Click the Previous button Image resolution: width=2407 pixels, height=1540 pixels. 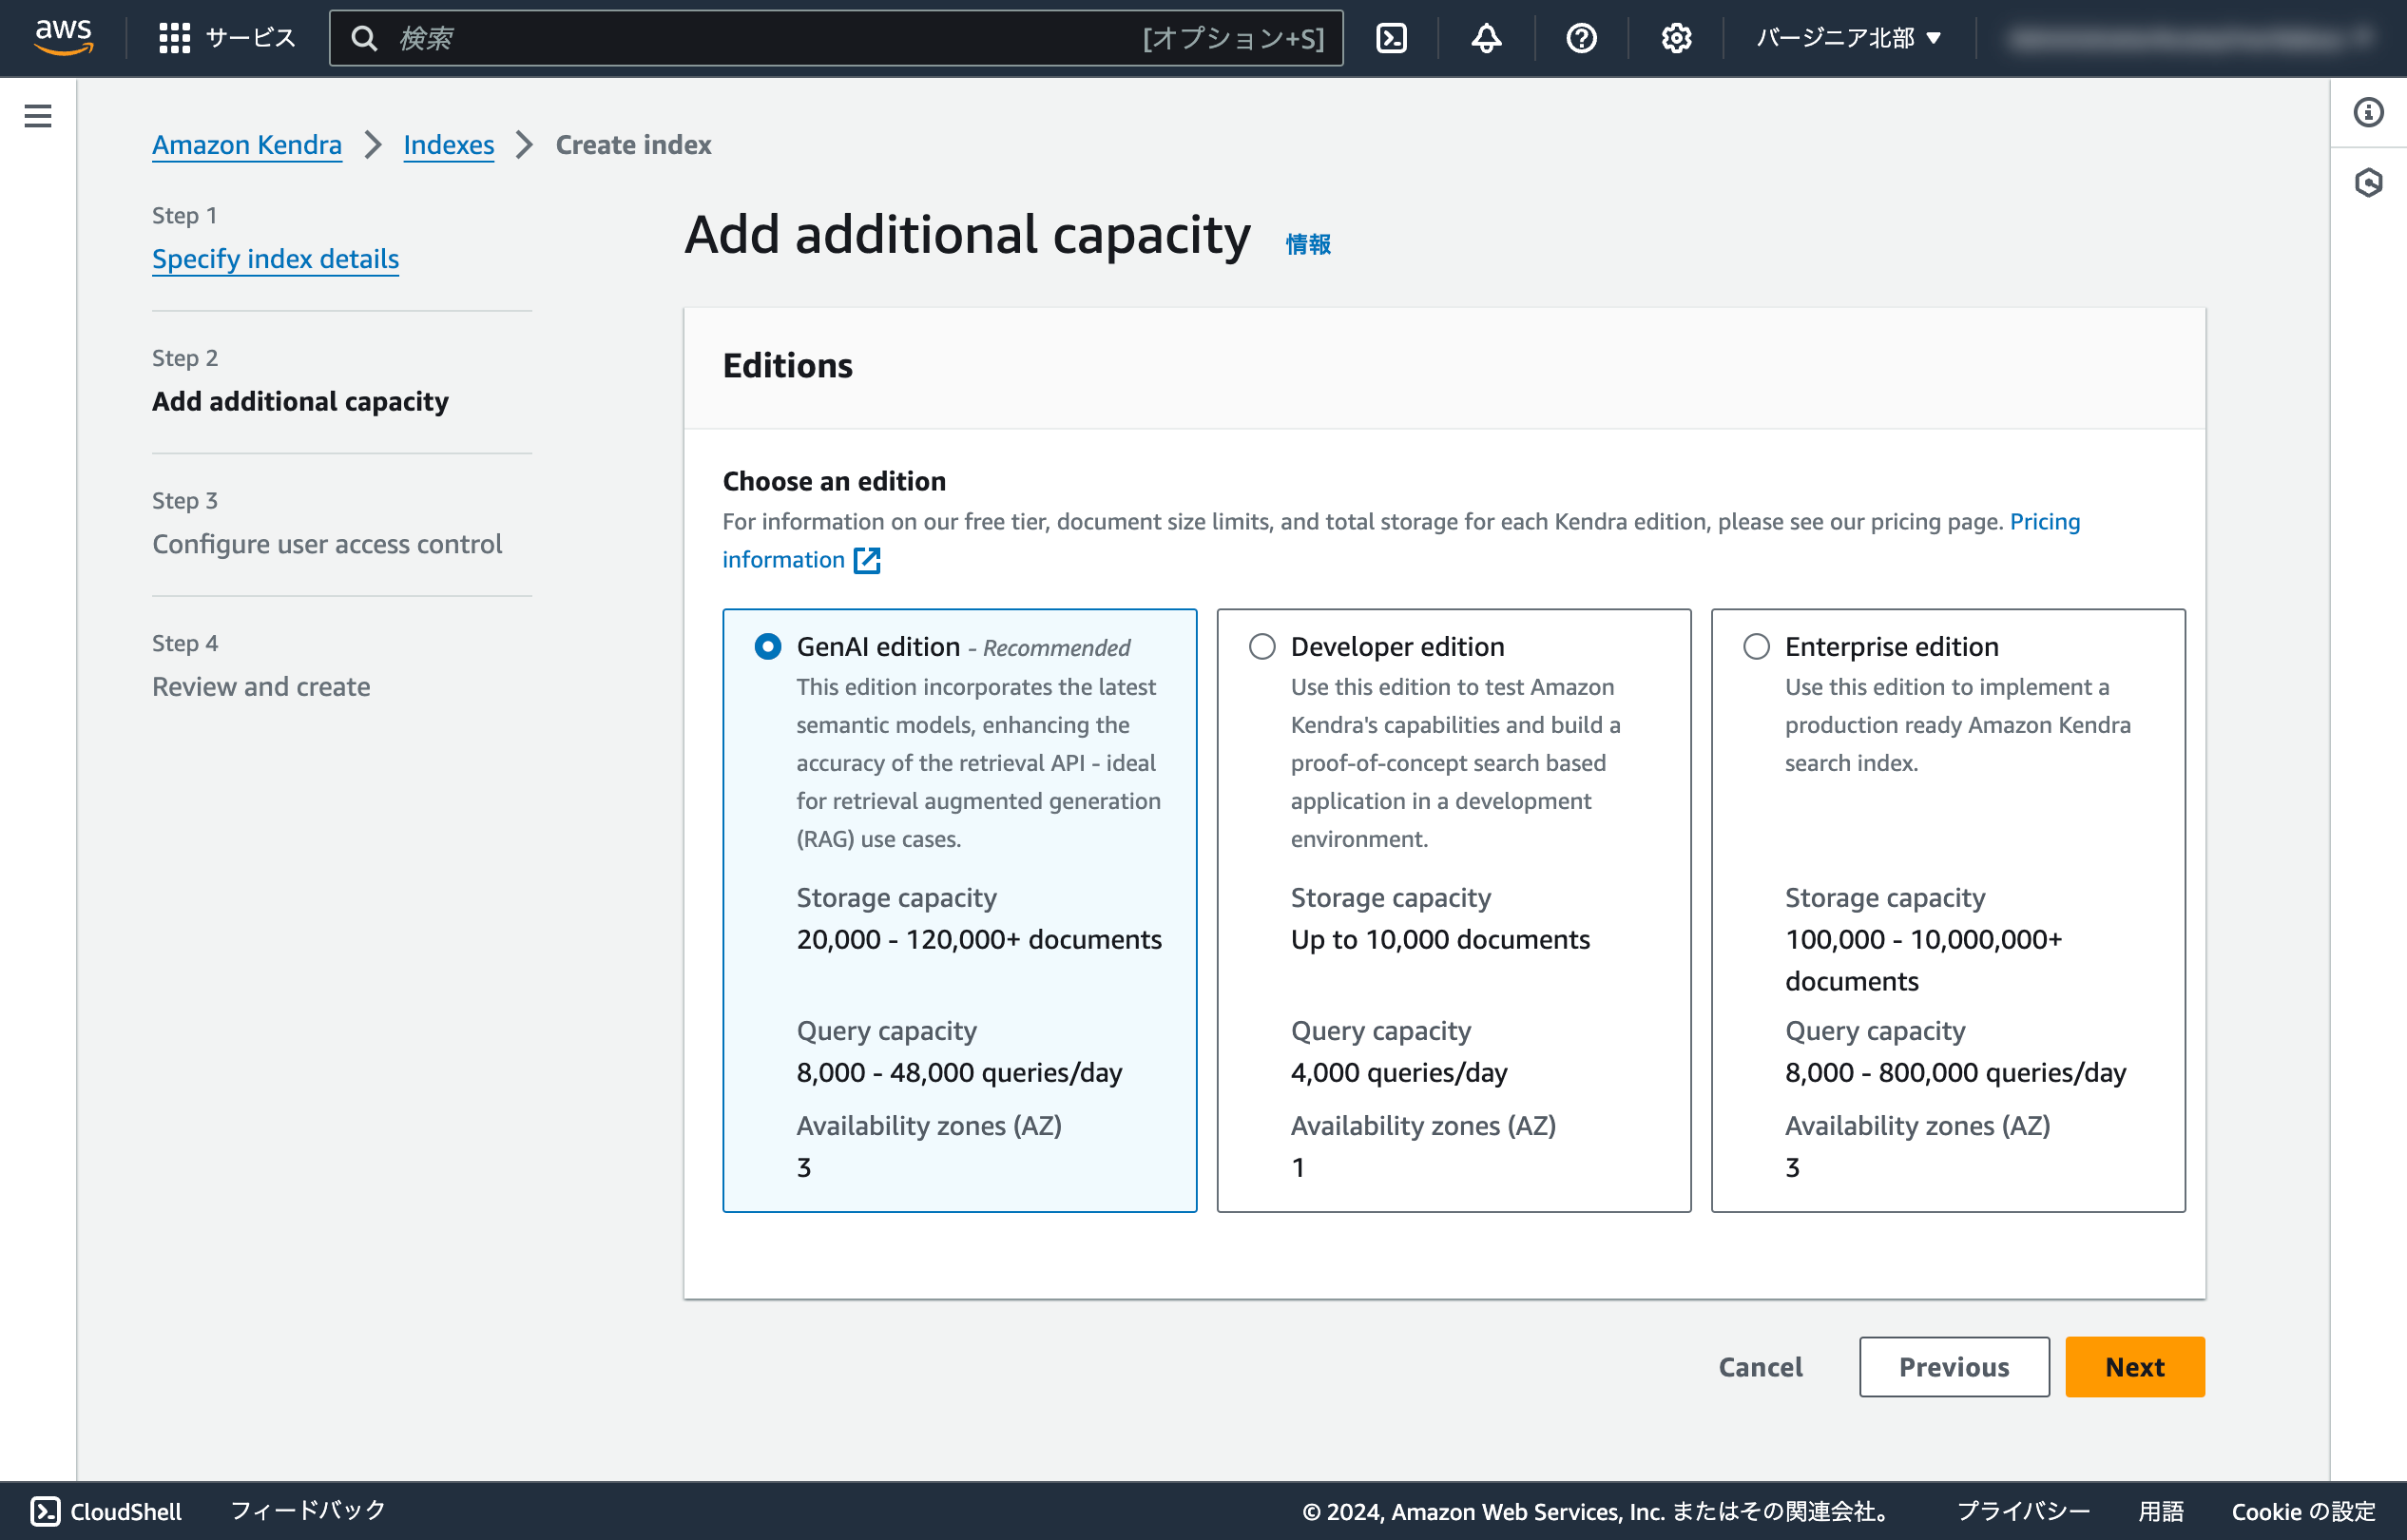[x=1953, y=1367]
